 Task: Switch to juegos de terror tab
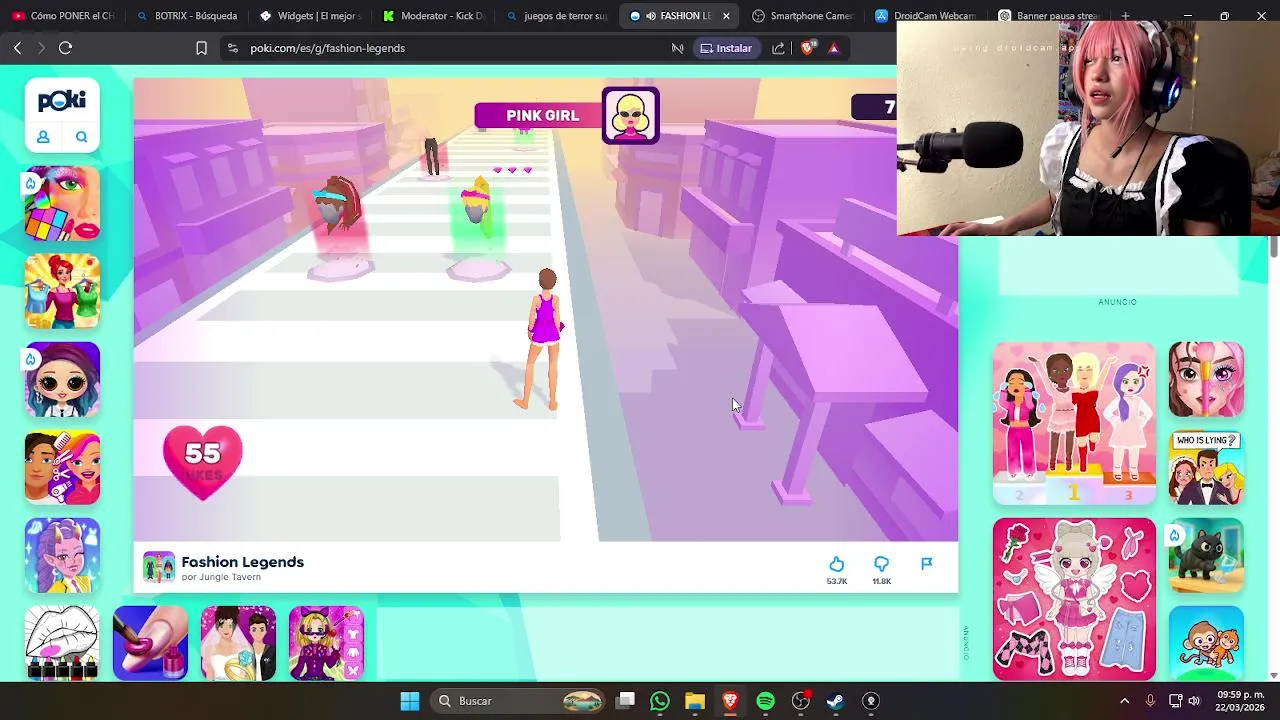pyautogui.click(x=556, y=16)
